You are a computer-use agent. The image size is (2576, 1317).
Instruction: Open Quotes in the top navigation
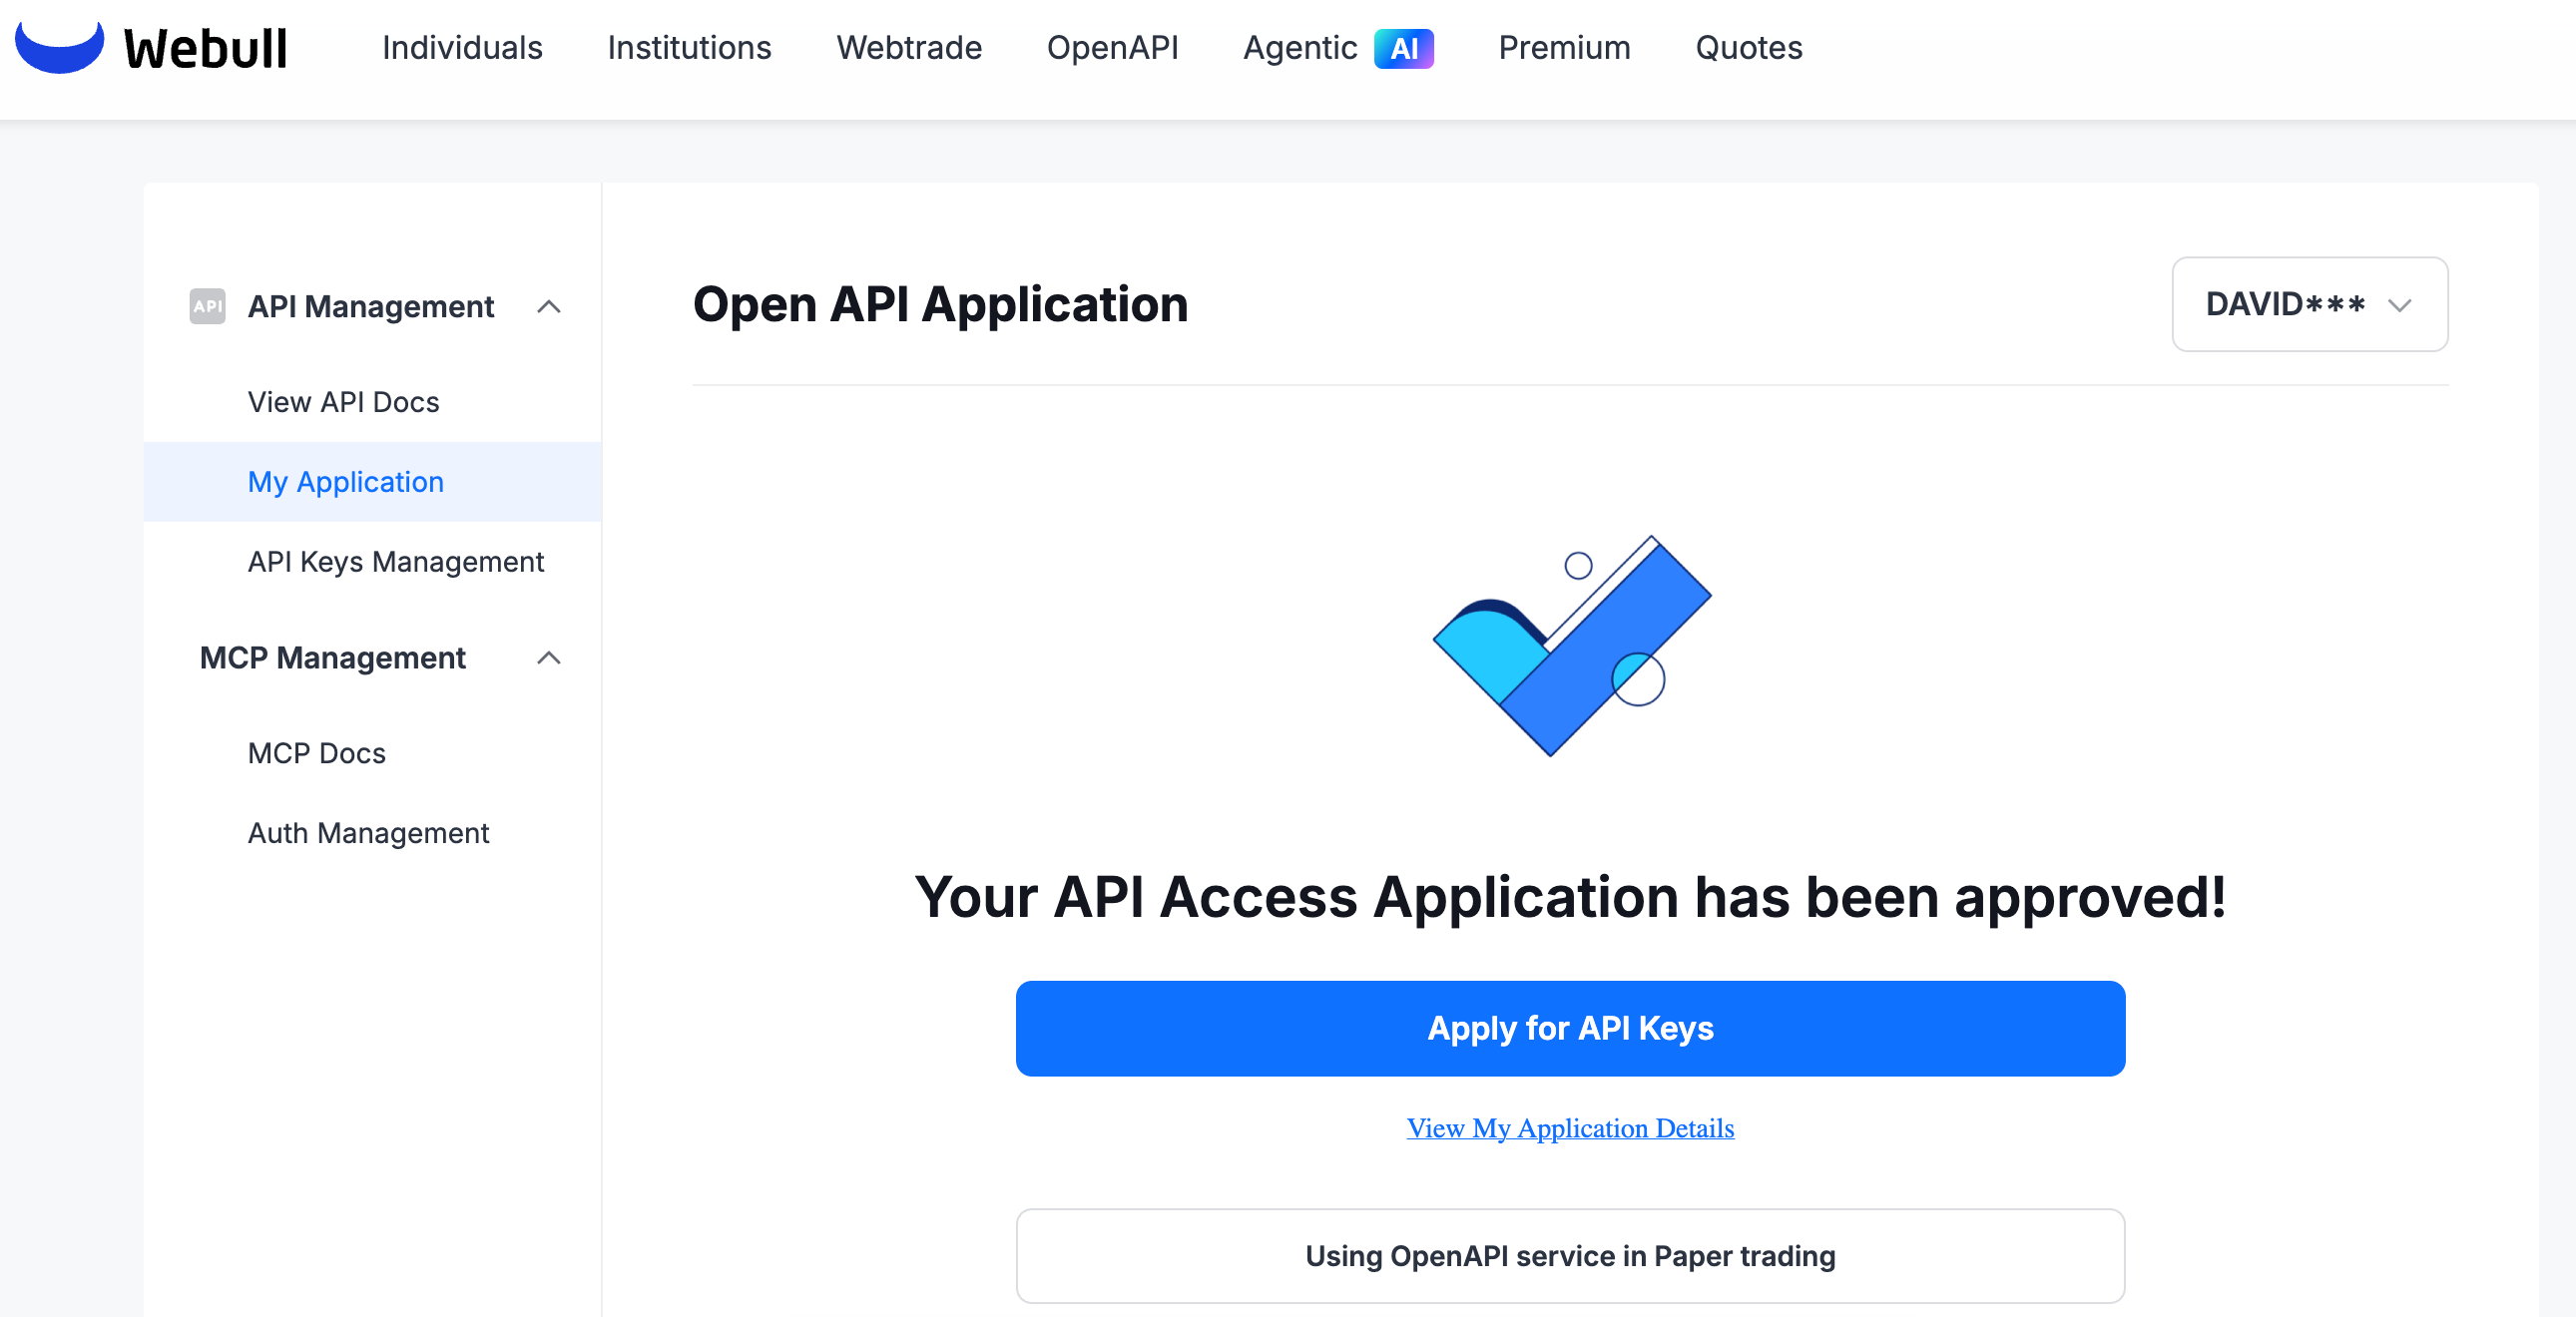click(1749, 48)
